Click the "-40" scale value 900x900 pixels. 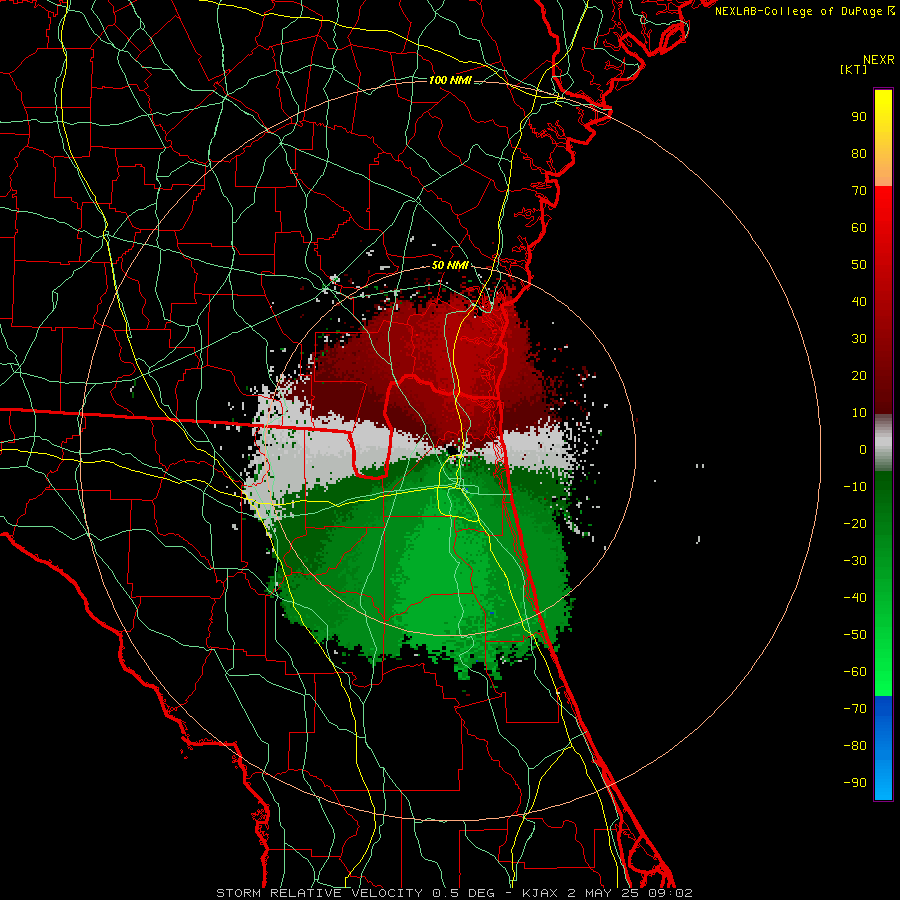(x=855, y=598)
